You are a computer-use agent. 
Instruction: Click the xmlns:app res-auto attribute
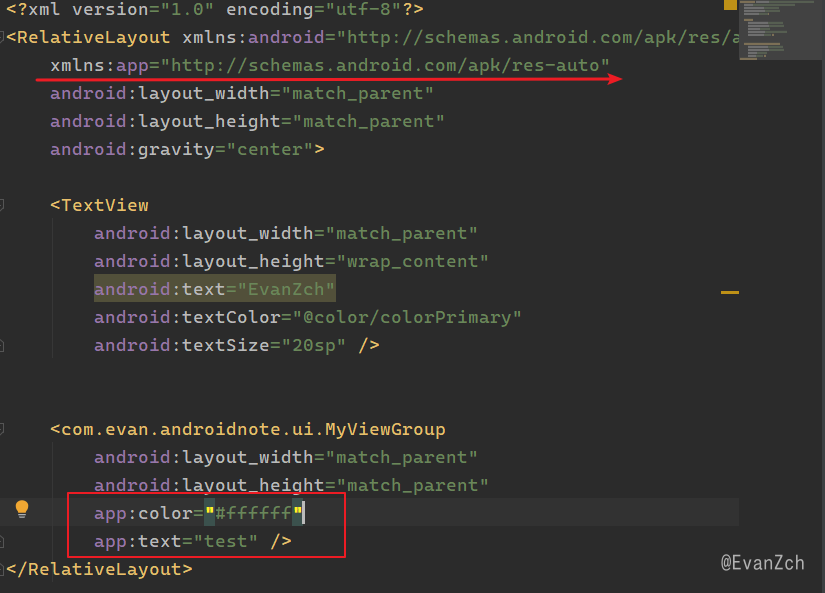pos(330,65)
